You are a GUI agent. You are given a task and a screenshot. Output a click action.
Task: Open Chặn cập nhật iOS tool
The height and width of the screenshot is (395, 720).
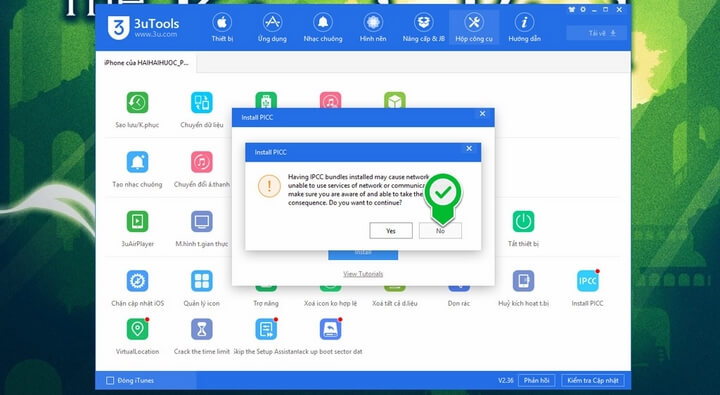coord(137,288)
